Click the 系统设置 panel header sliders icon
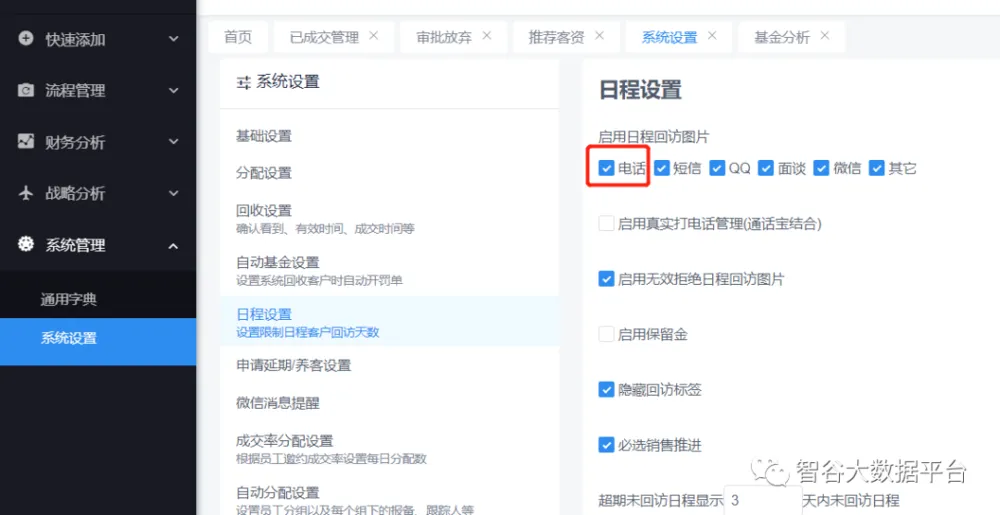The width and height of the screenshot is (1000, 515). (x=243, y=82)
